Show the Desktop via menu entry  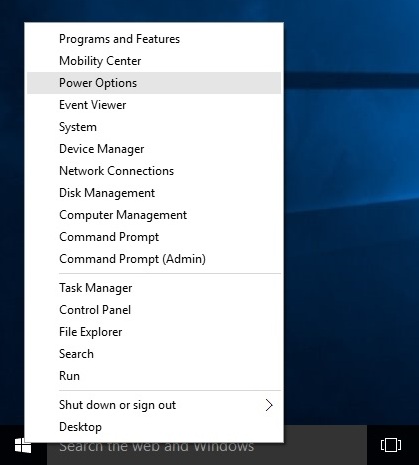(x=154, y=427)
